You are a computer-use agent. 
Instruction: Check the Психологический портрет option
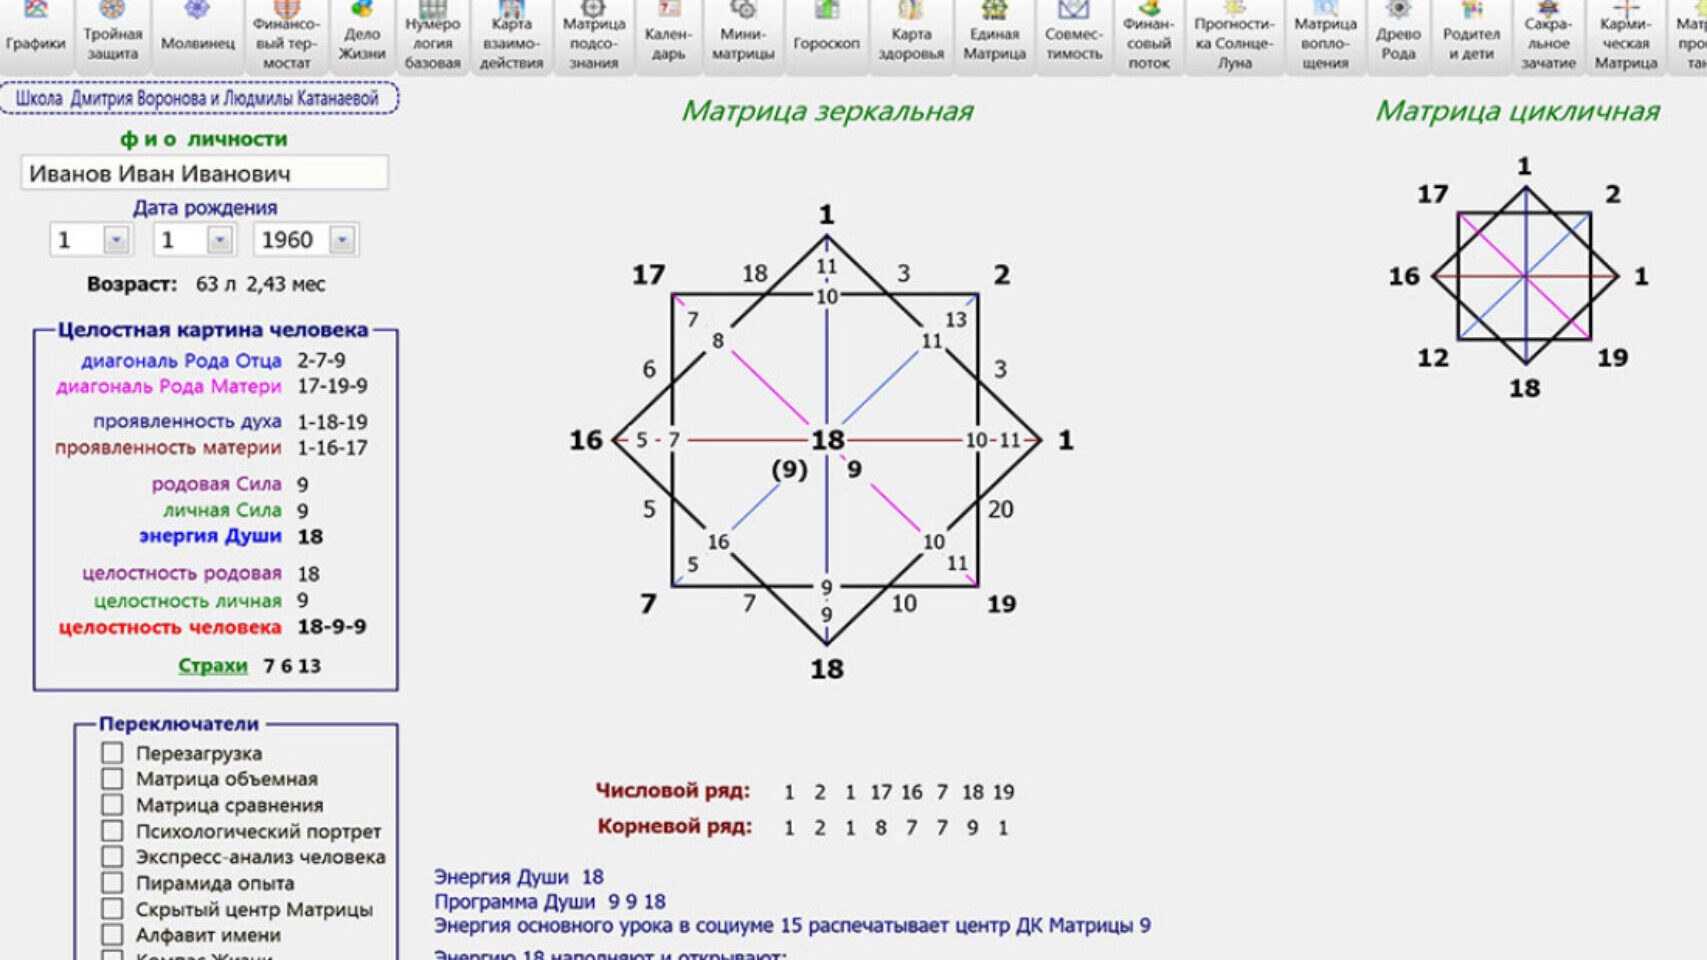pos(112,831)
